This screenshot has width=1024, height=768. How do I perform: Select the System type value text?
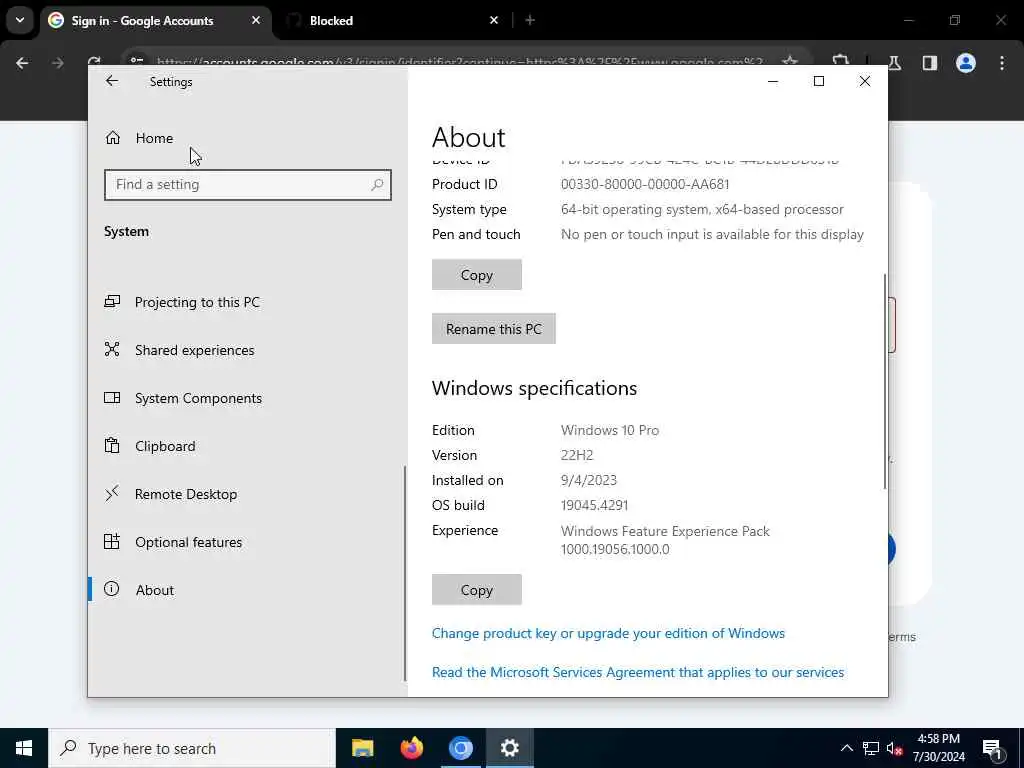[702, 210]
